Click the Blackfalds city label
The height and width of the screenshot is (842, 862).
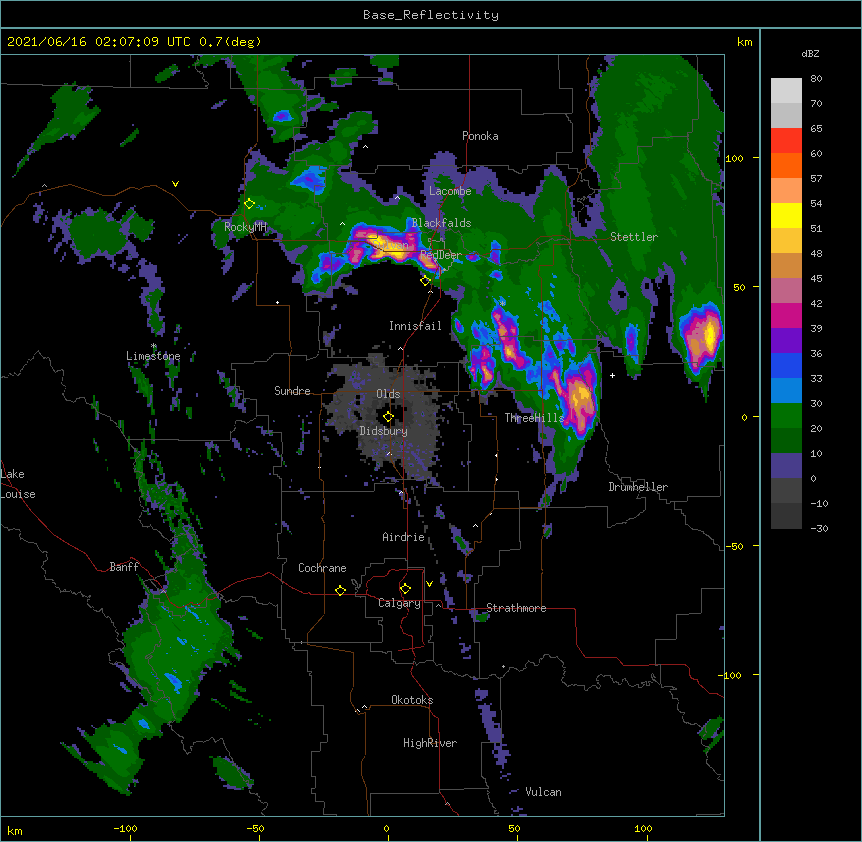coord(441,223)
